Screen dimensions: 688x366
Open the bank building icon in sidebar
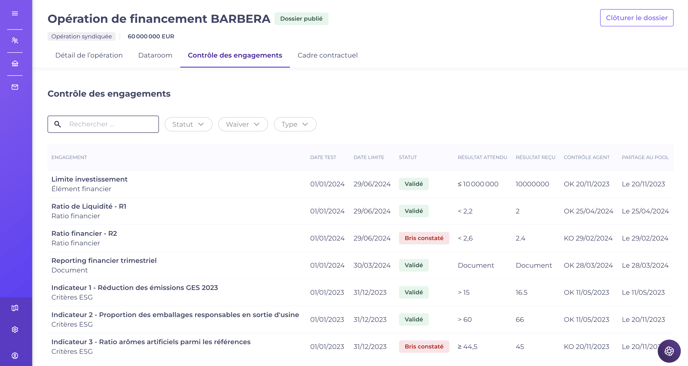15,64
